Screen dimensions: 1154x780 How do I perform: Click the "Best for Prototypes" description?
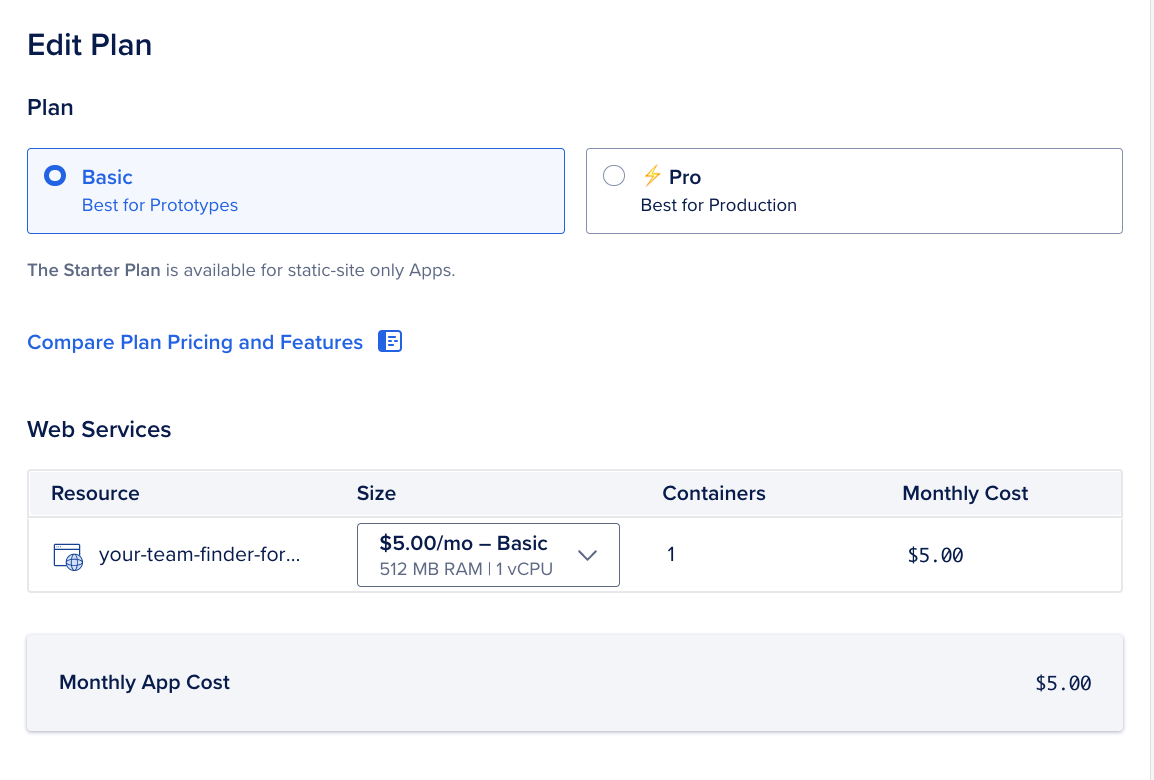click(x=160, y=205)
